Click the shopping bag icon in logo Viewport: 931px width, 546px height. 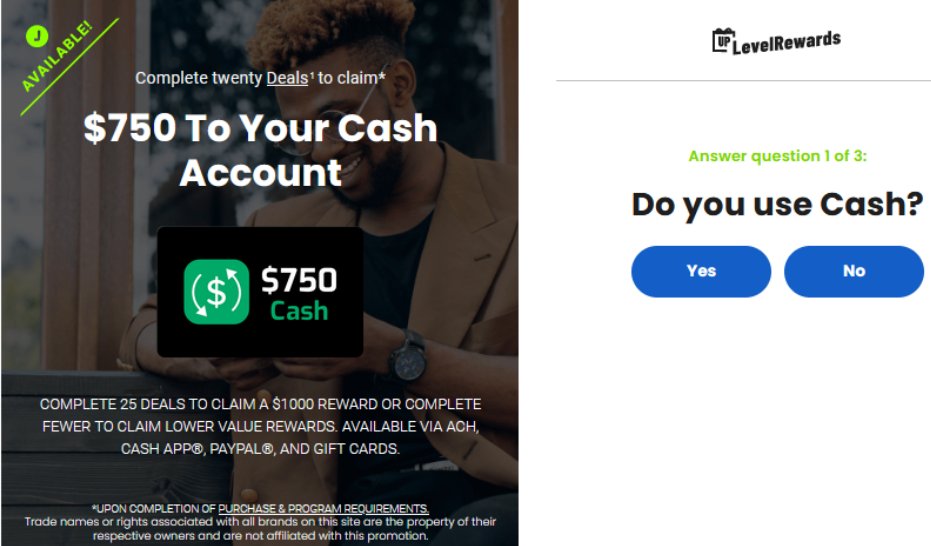pos(723,40)
